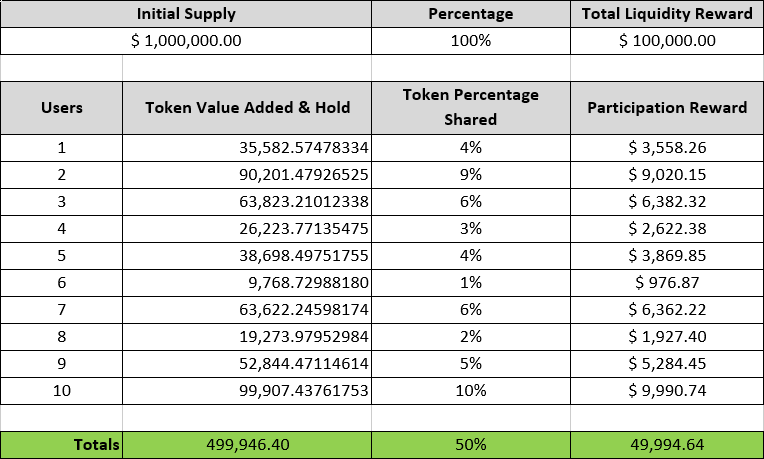Click the $ 1,000,000.00 initial supply value
The width and height of the screenshot is (764, 459).
pyautogui.click(x=186, y=41)
